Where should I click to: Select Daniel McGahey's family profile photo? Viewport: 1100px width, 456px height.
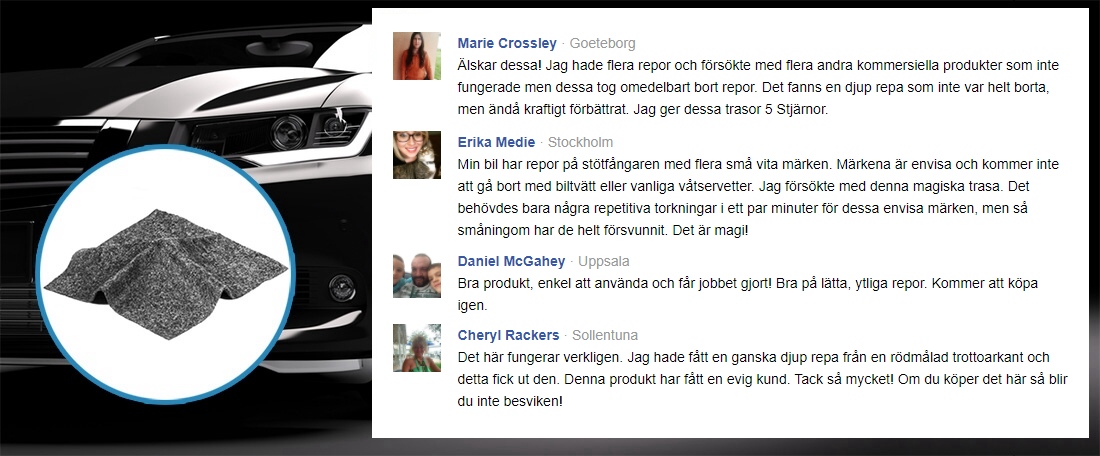point(417,275)
